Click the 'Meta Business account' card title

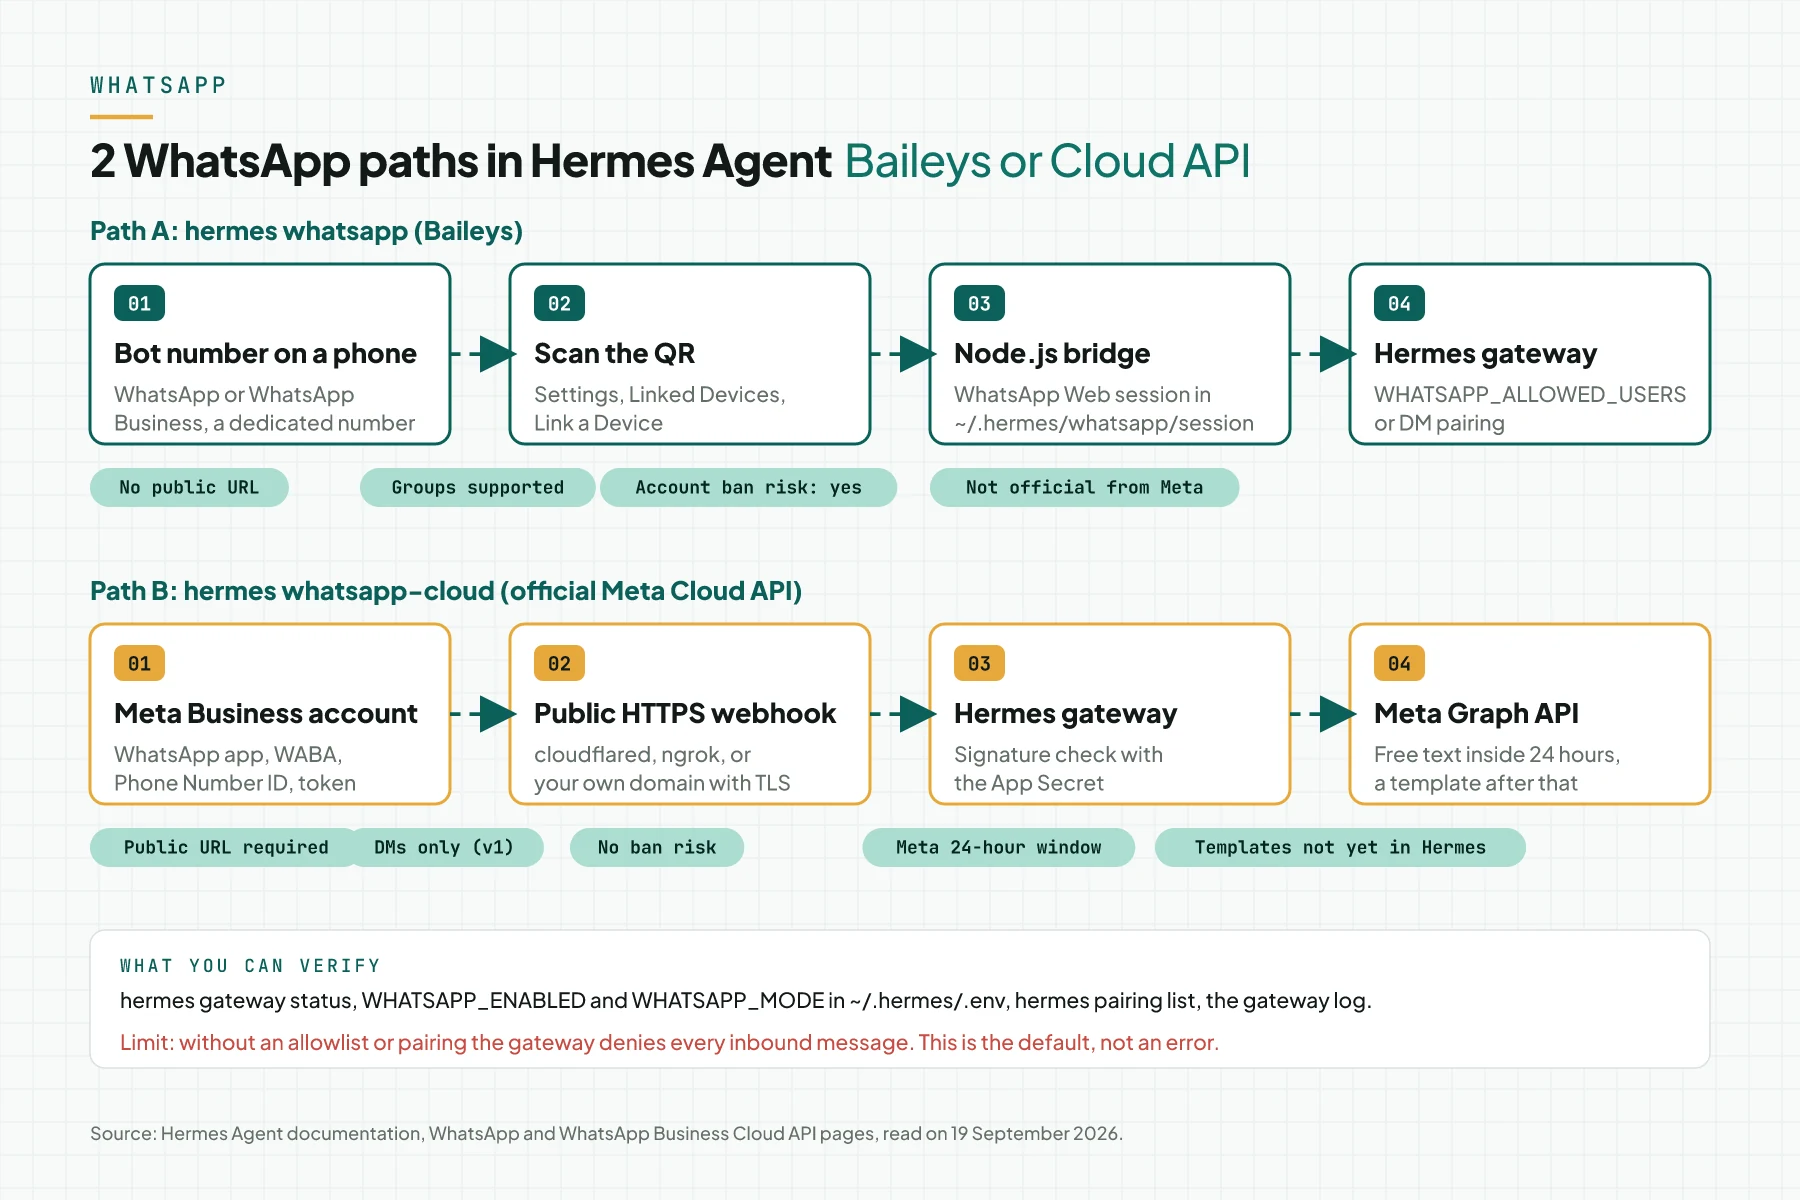pos(265,713)
